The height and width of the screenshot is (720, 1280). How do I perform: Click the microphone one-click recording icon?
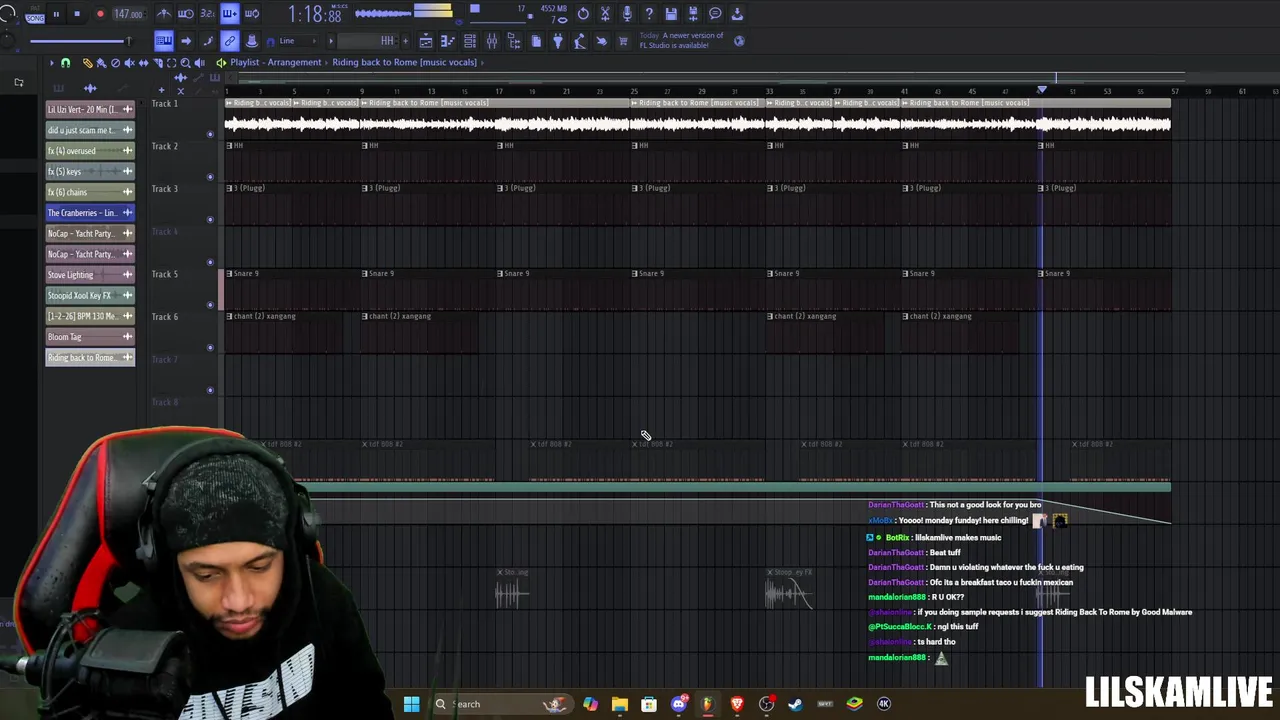coord(627,14)
